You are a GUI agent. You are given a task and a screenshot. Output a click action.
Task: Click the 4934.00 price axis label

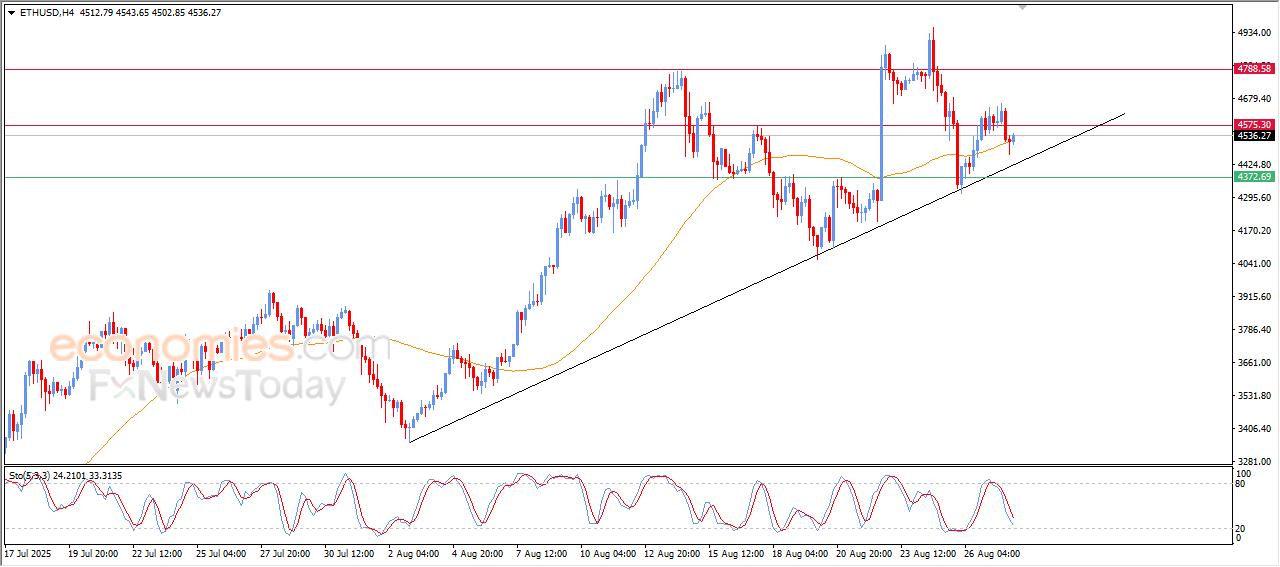1254,33
